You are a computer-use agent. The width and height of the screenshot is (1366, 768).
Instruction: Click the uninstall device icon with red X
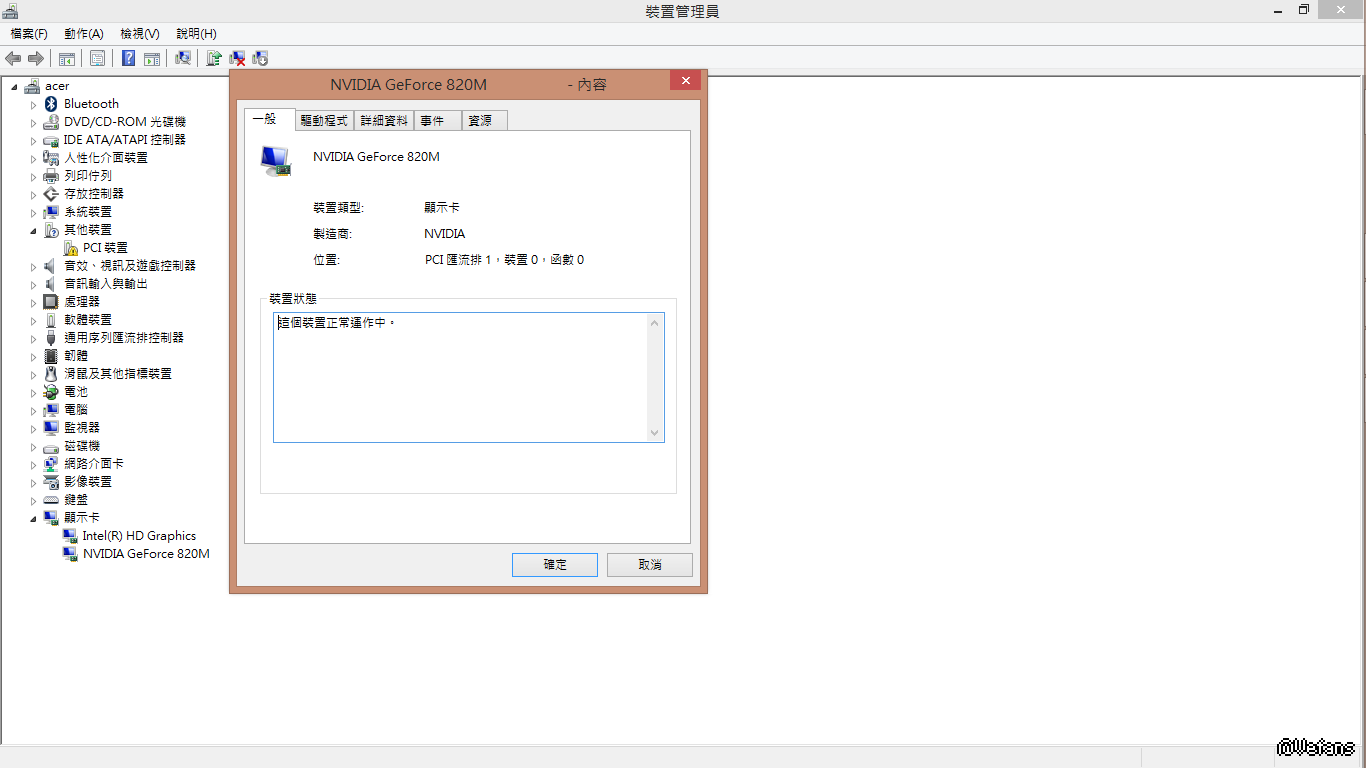point(237,59)
